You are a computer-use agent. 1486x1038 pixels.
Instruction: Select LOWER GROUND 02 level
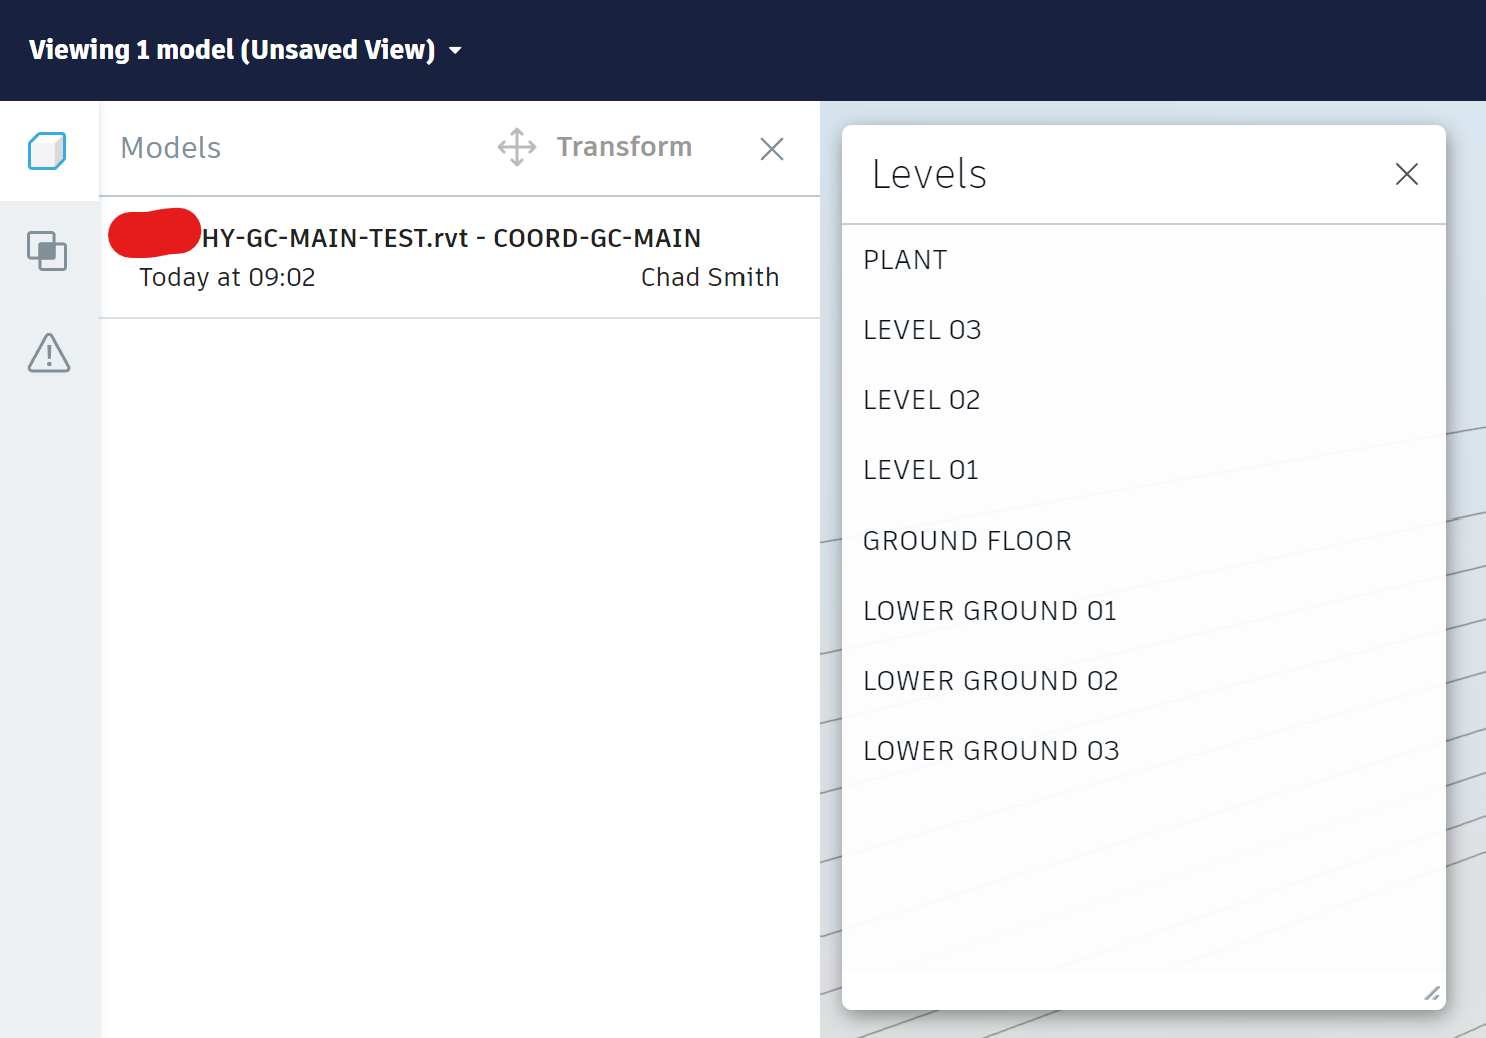coord(990,680)
